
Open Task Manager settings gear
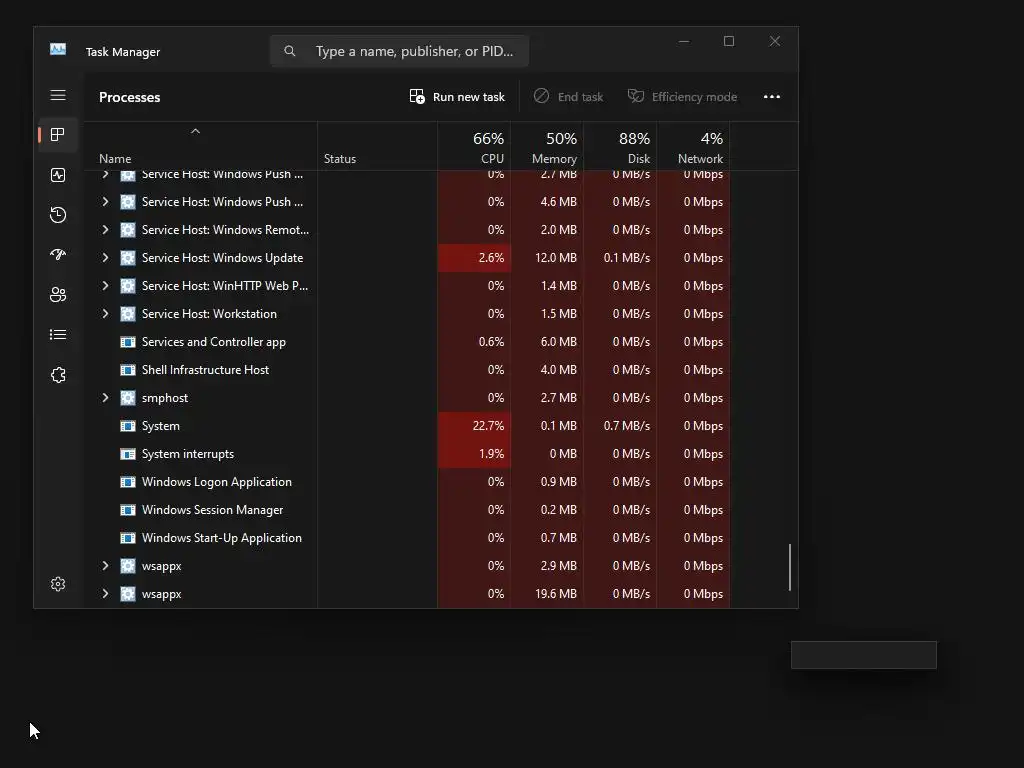(x=58, y=584)
